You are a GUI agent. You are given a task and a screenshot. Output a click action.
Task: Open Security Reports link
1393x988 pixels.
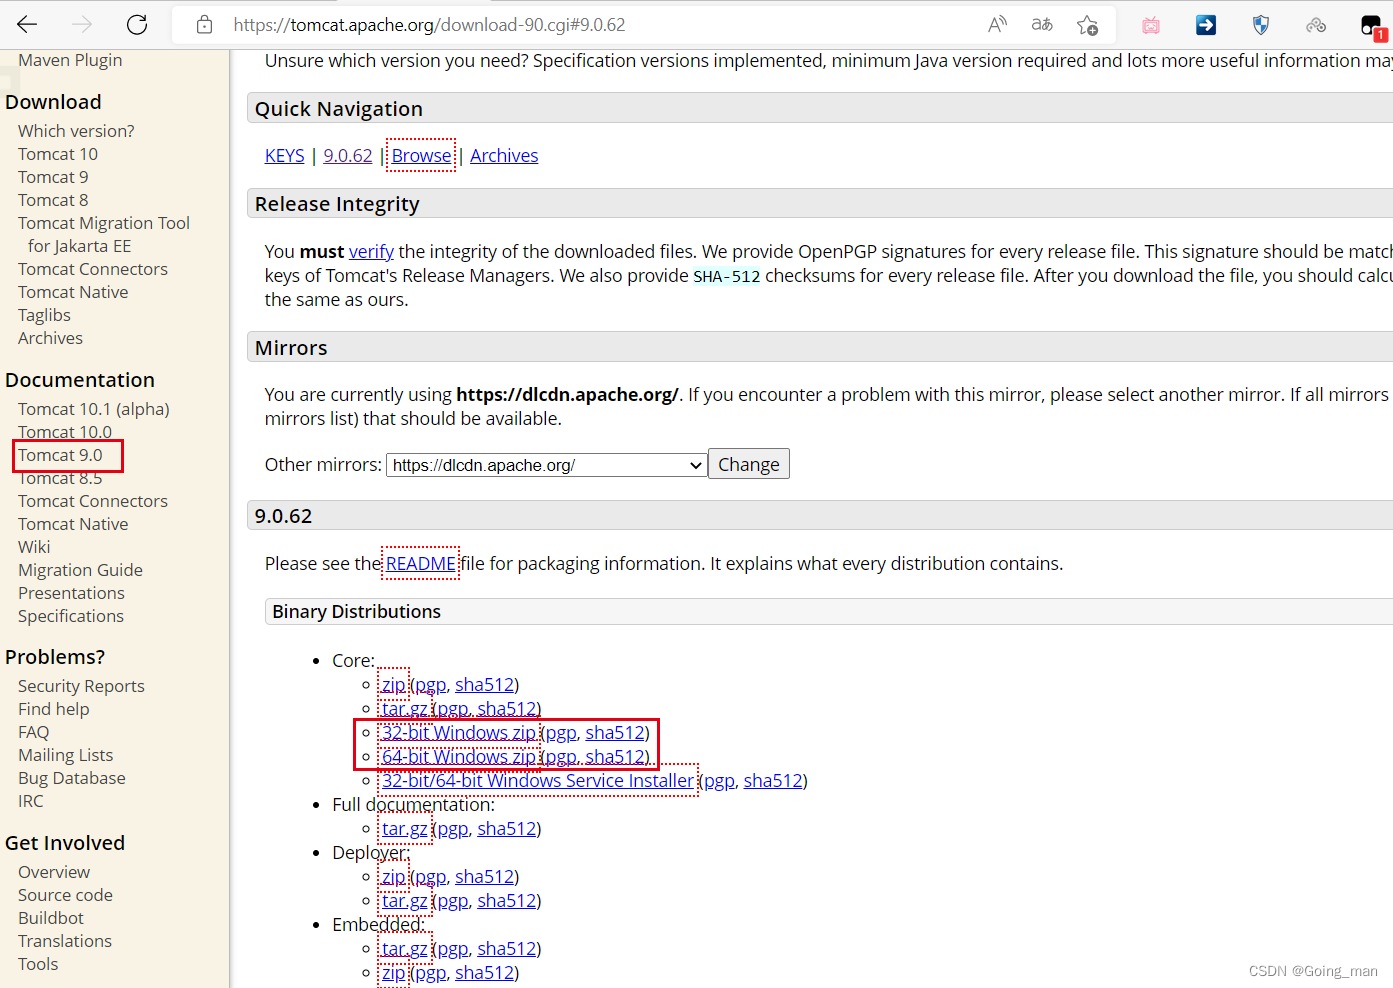[81, 686]
